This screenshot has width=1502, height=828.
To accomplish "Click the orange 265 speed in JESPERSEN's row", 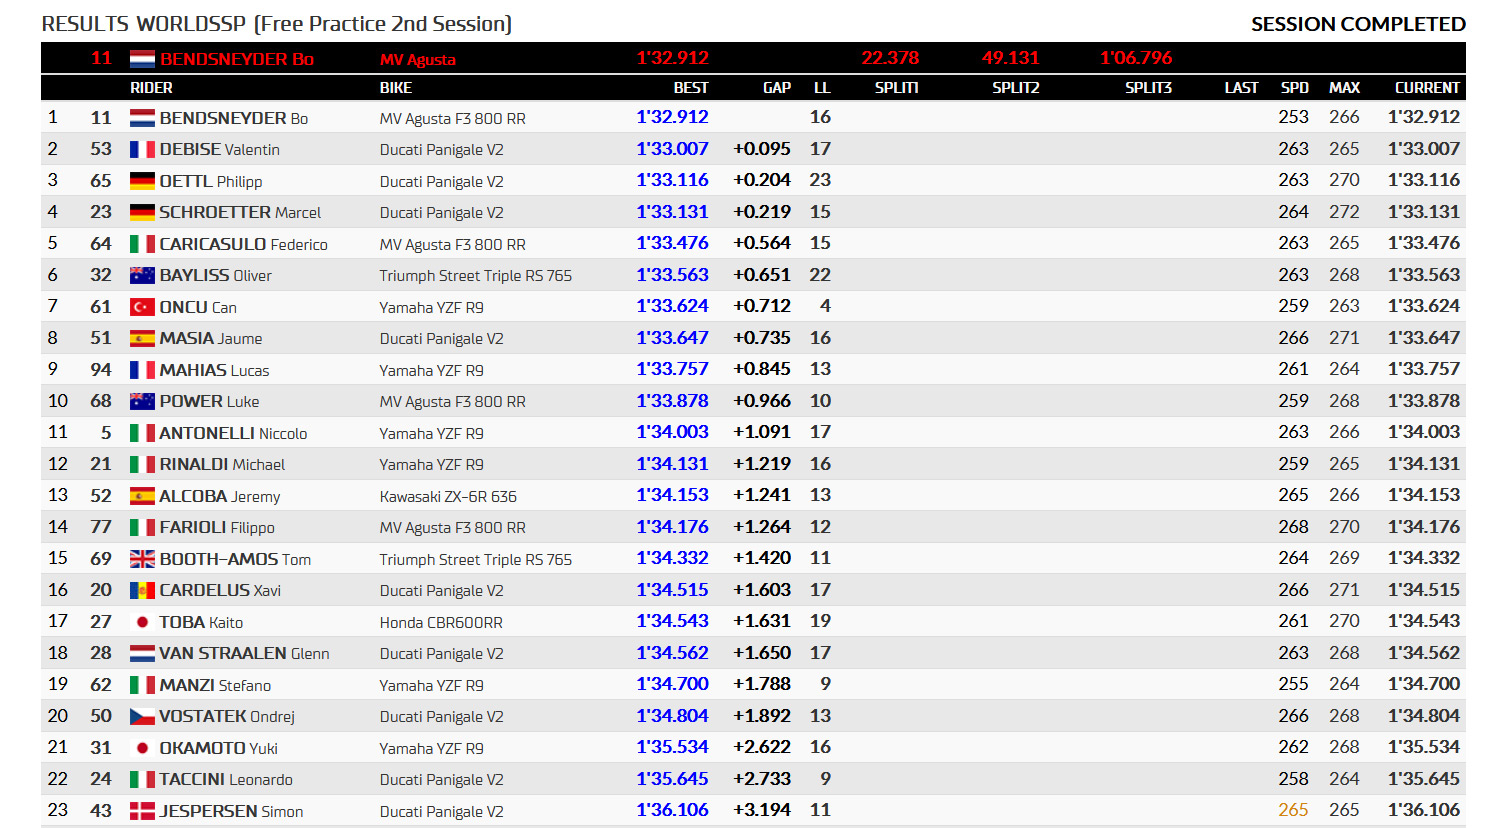I will coord(1293,810).
